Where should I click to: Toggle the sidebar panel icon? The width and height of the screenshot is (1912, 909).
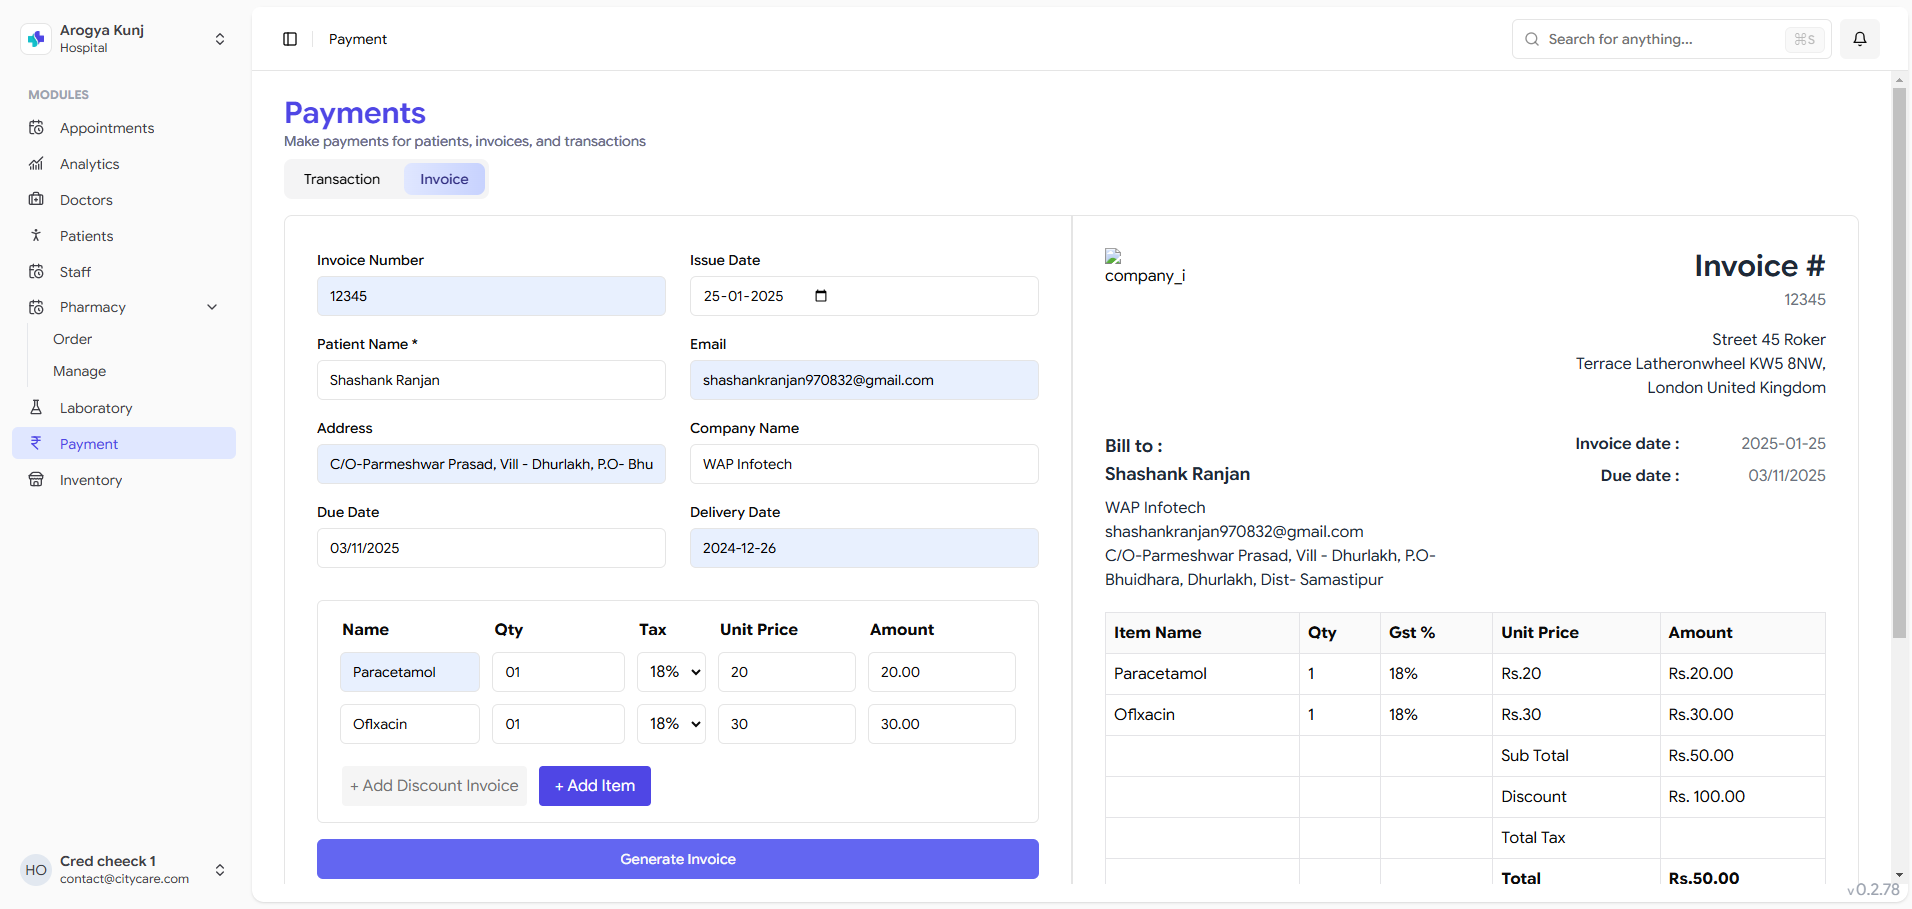(x=290, y=39)
